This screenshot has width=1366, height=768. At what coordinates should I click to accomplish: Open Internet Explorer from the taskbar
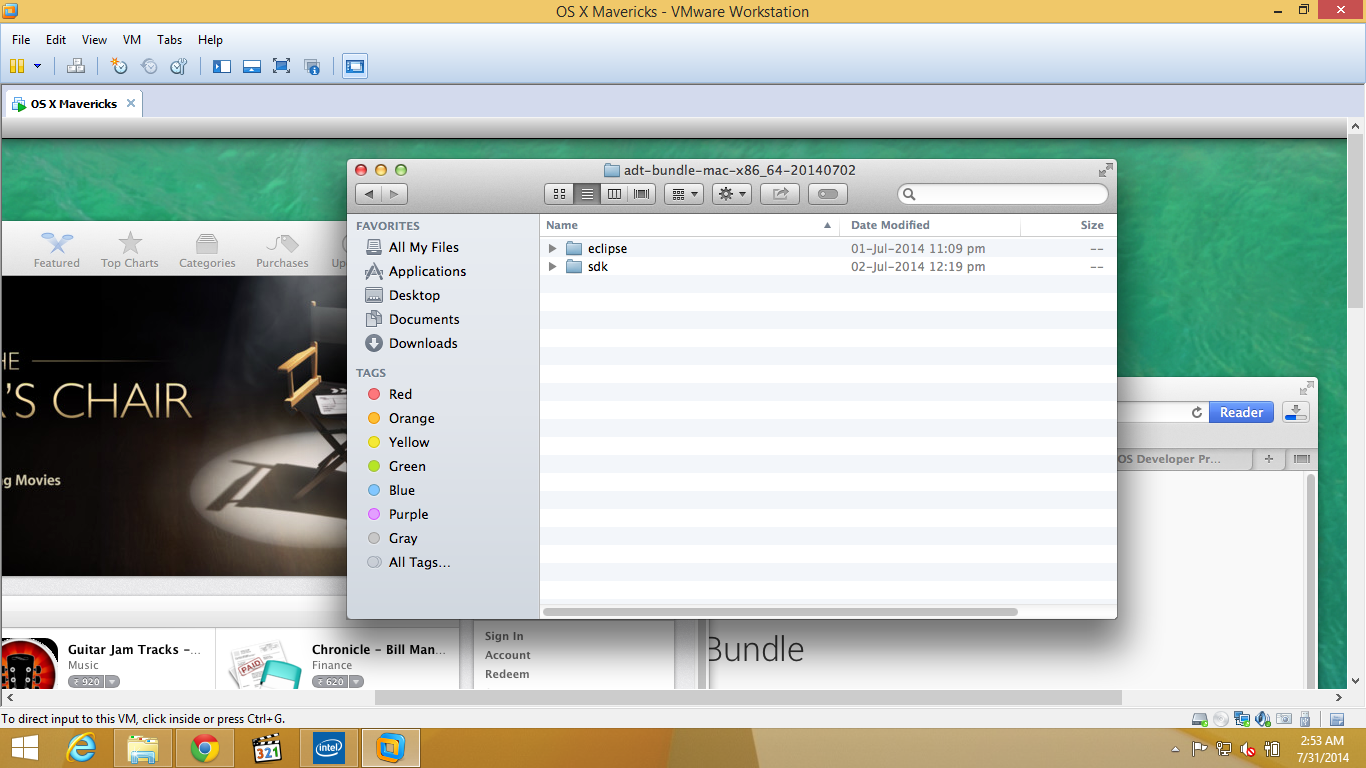pyautogui.click(x=81, y=747)
